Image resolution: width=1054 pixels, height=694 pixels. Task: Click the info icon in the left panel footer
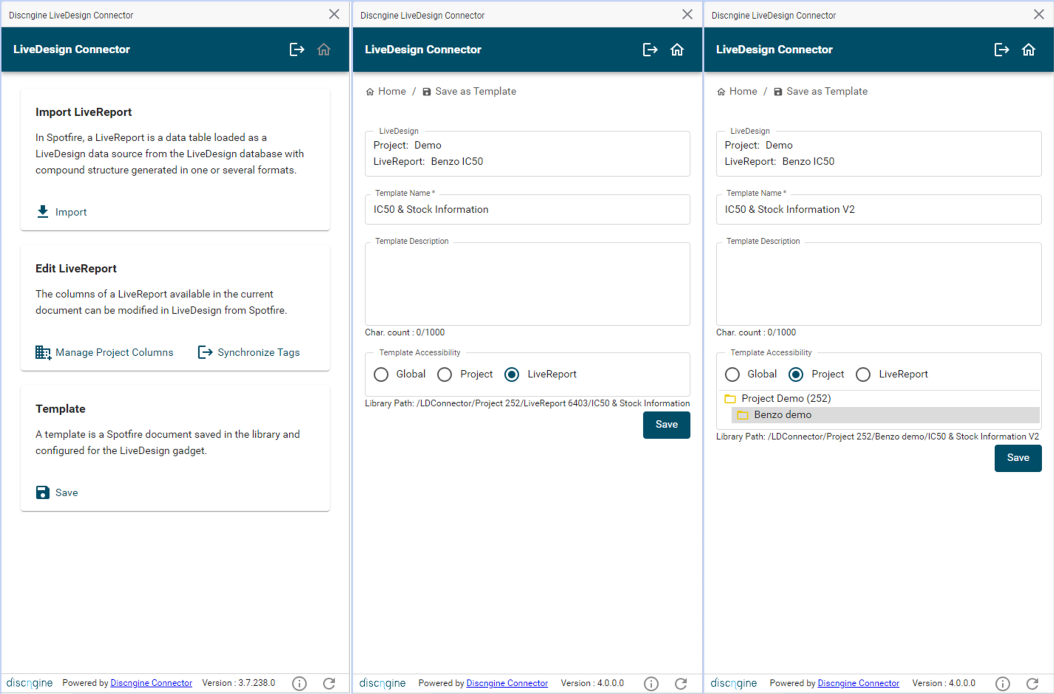300,683
